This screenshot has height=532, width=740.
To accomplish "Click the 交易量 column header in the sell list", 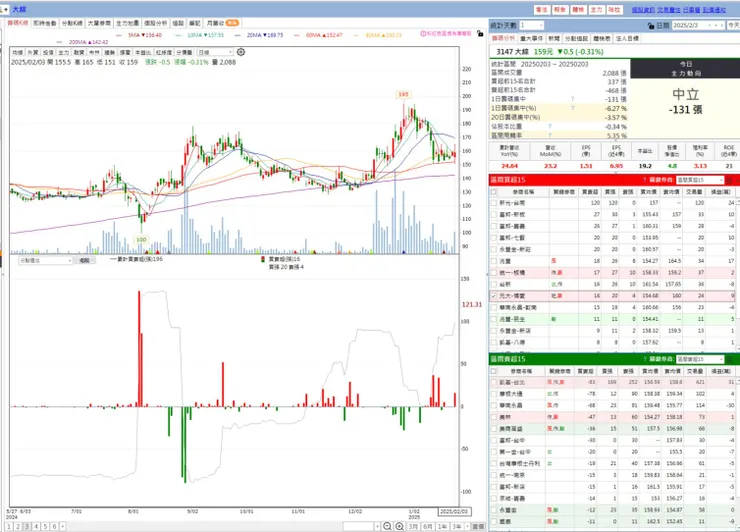I will pyautogui.click(x=696, y=372).
